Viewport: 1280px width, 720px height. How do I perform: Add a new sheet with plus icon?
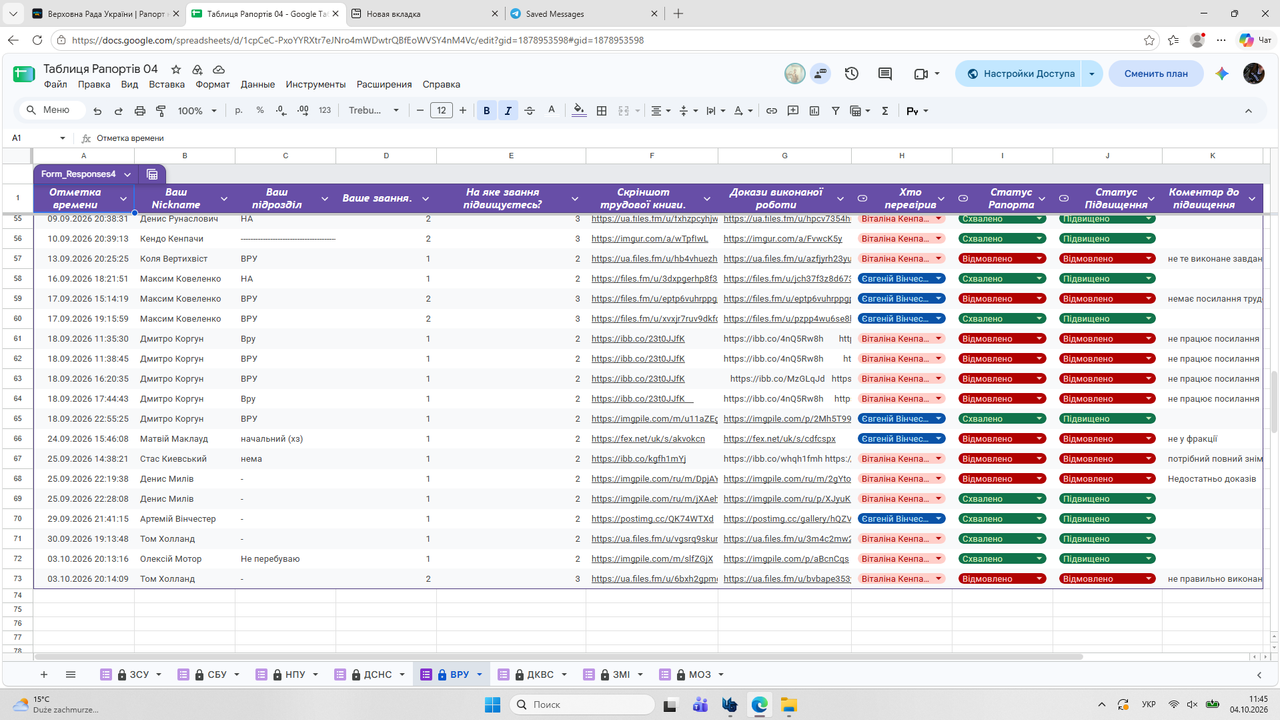tap(43, 675)
